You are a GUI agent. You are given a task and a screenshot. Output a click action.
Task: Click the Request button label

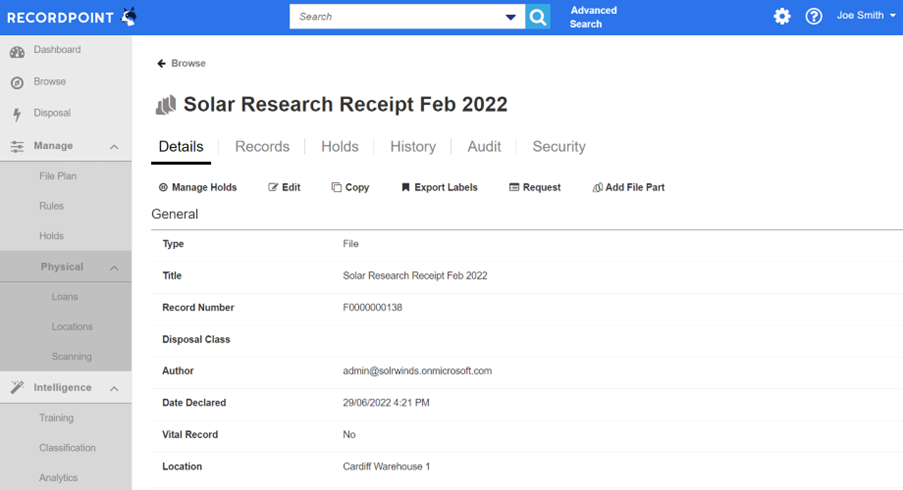[x=541, y=187]
